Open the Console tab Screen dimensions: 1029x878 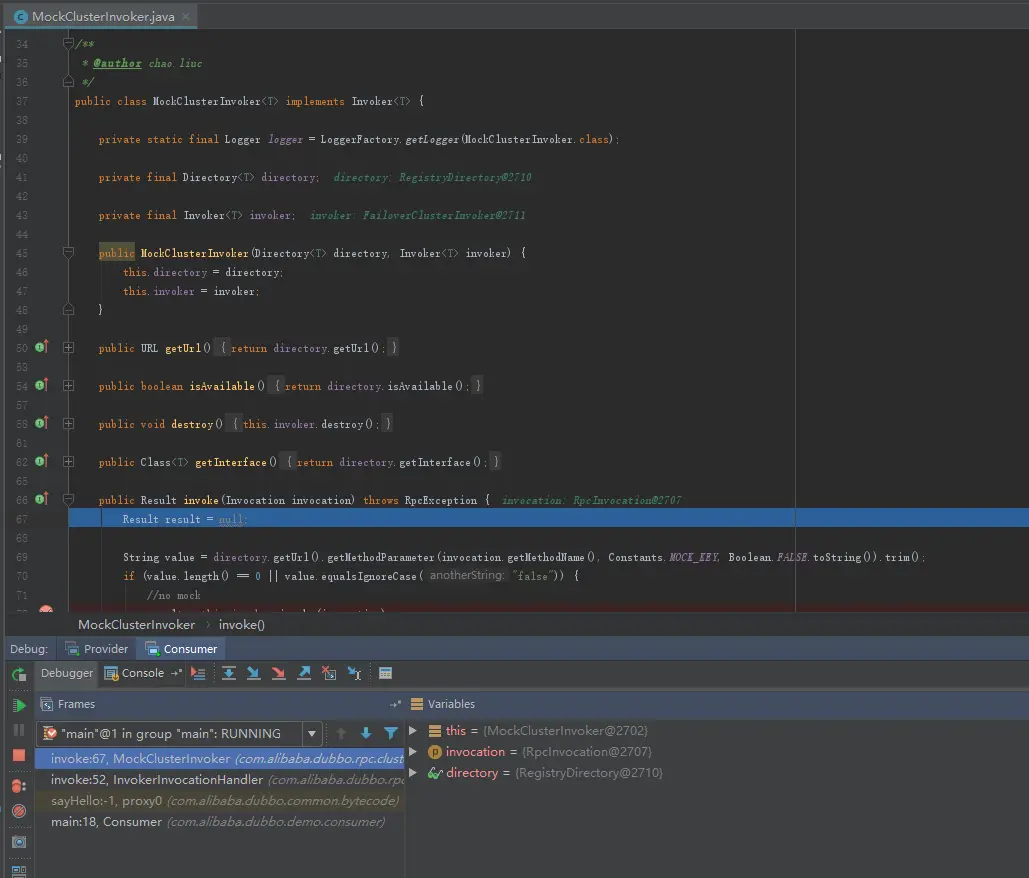coord(135,673)
